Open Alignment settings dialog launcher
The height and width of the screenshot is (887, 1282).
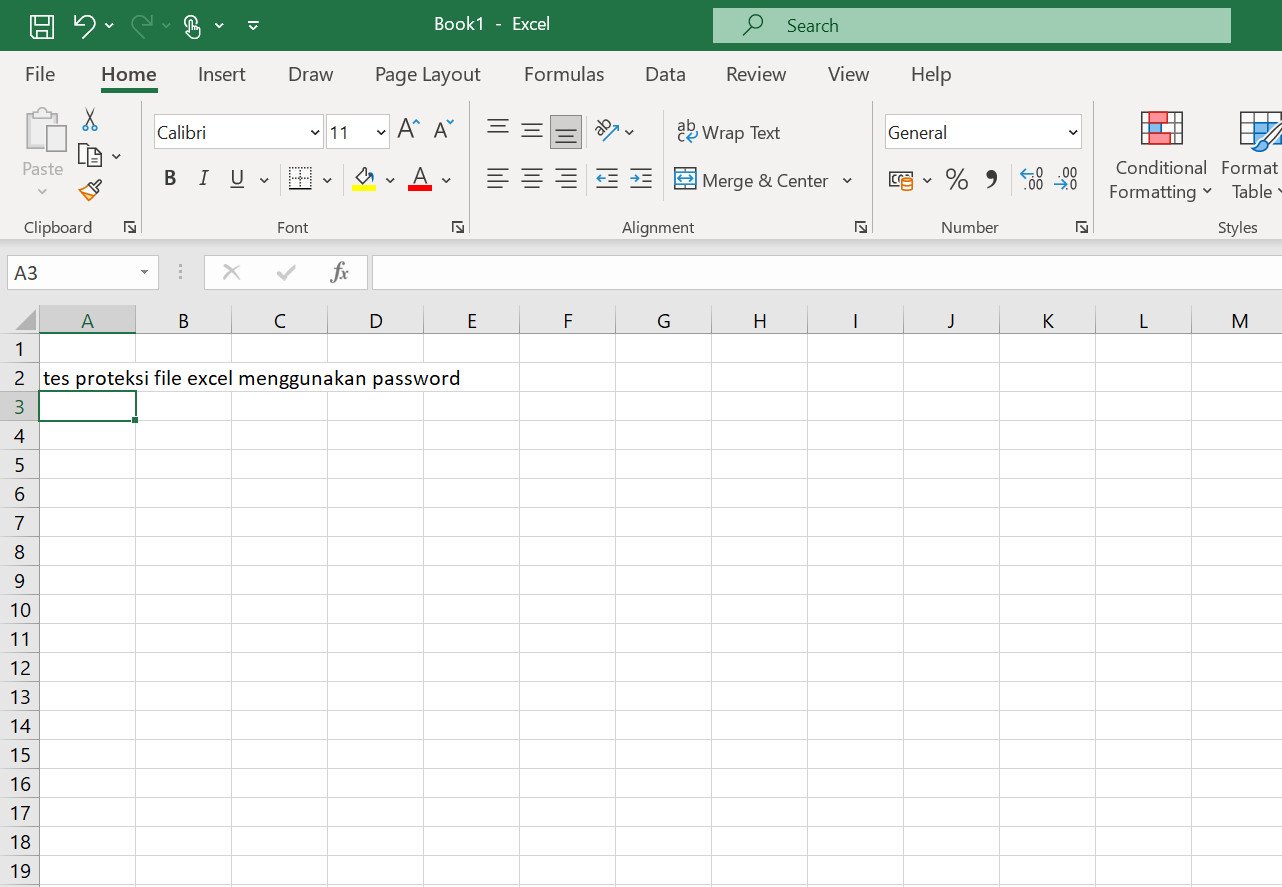[861, 228]
